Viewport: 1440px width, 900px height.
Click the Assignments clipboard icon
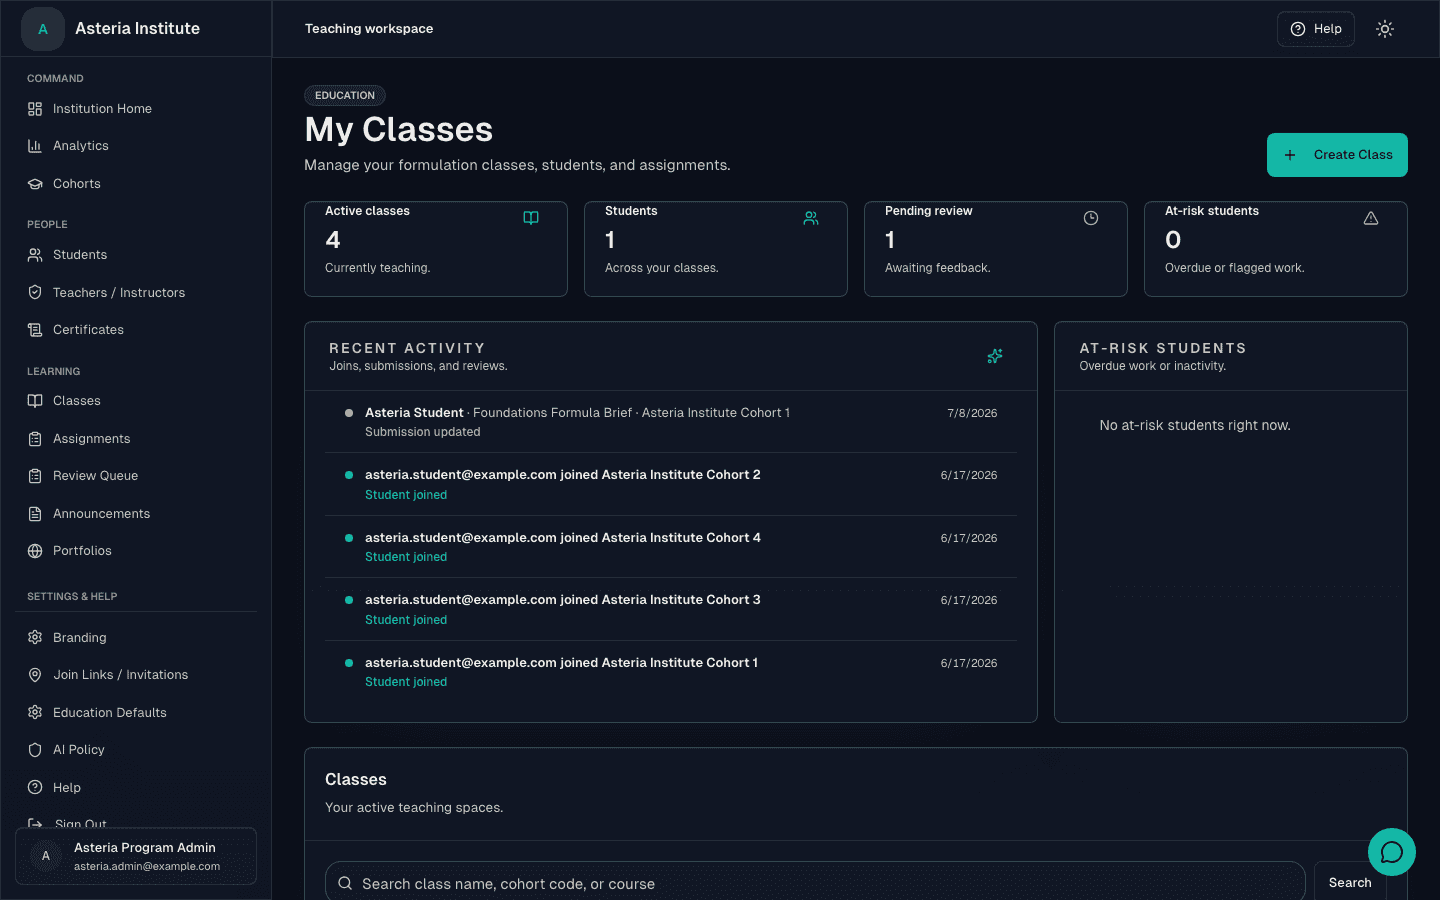pos(35,439)
